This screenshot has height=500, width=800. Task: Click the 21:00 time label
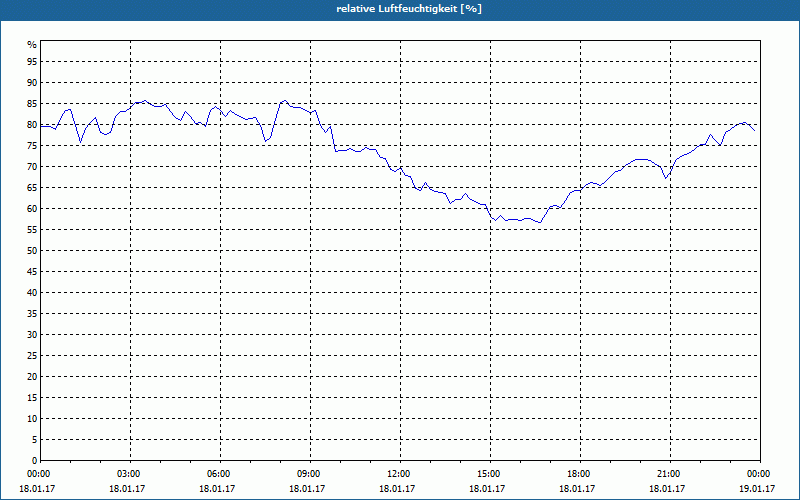tap(670, 474)
